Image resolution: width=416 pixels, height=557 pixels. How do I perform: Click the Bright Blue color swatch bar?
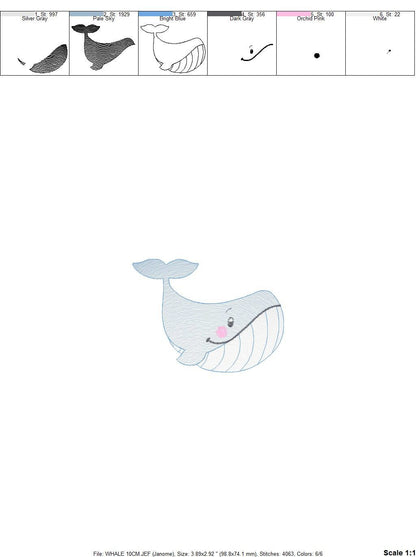(x=155, y=14)
